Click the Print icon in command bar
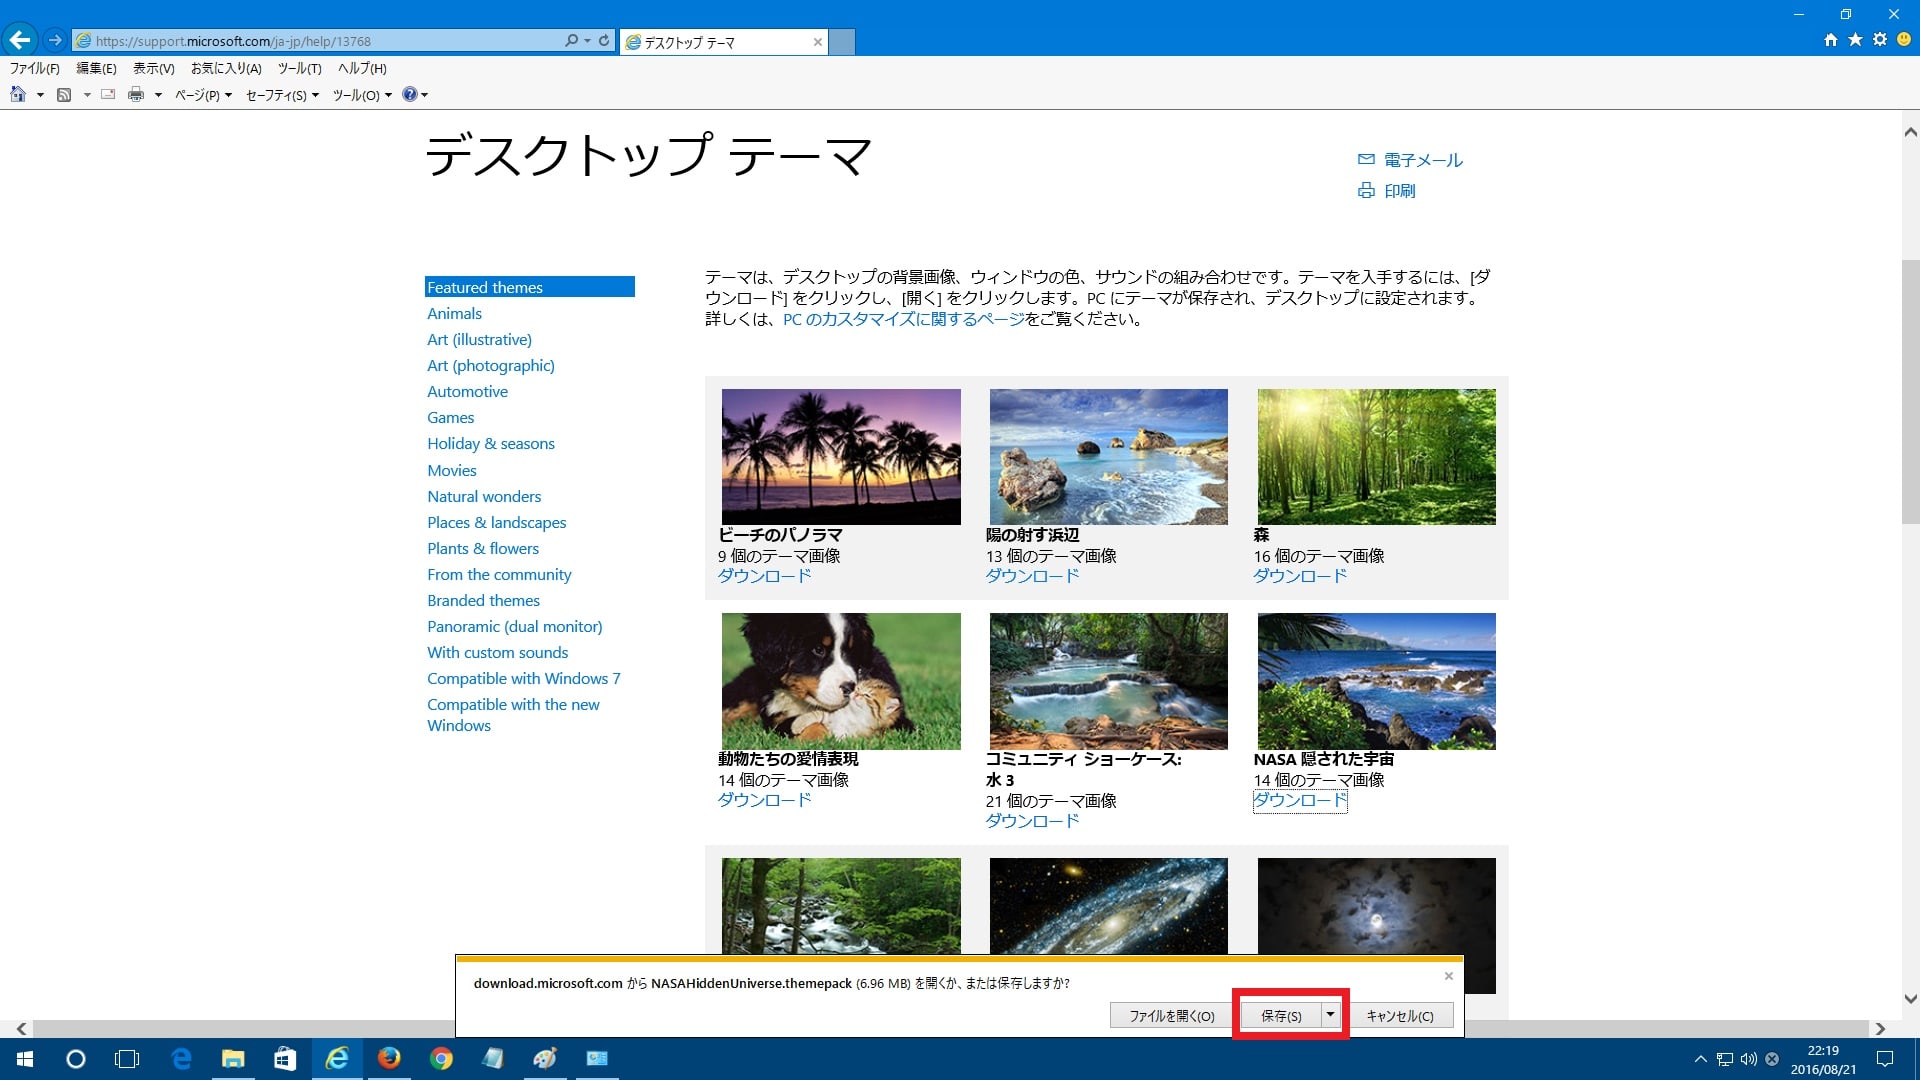This screenshot has width=1920, height=1080. click(x=136, y=95)
